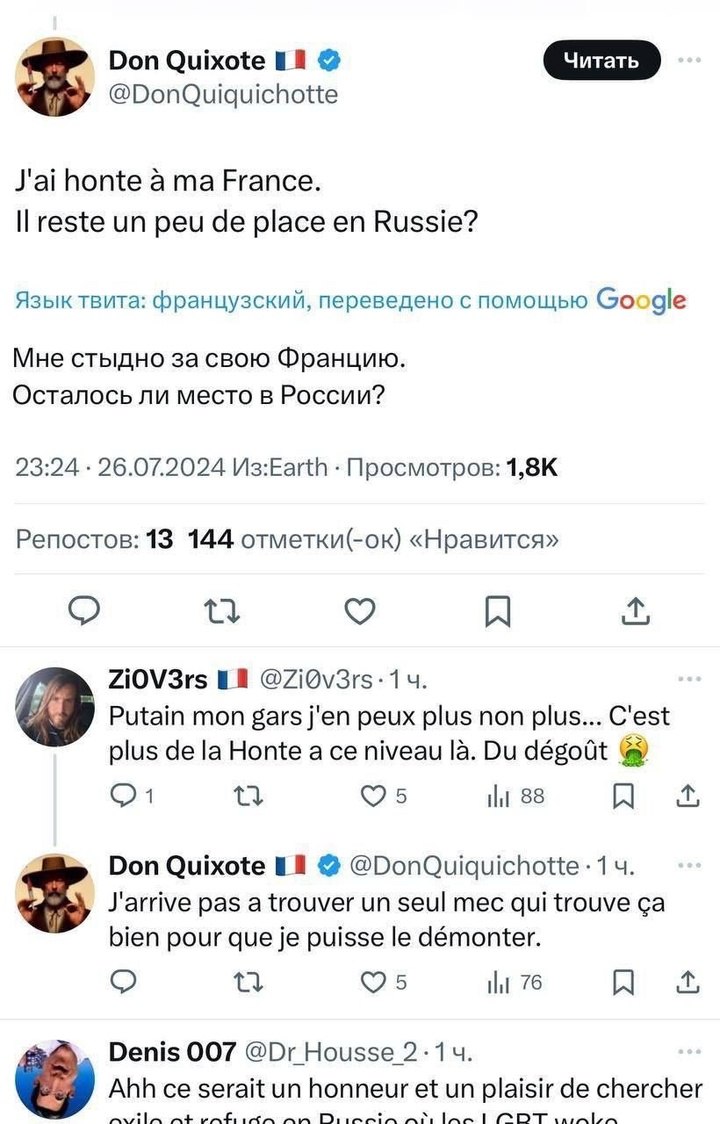The height and width of the screenshot is (1124, 720).
Task: Share Don Quixote's reply tweet
Action: click(x=688, y=983)
